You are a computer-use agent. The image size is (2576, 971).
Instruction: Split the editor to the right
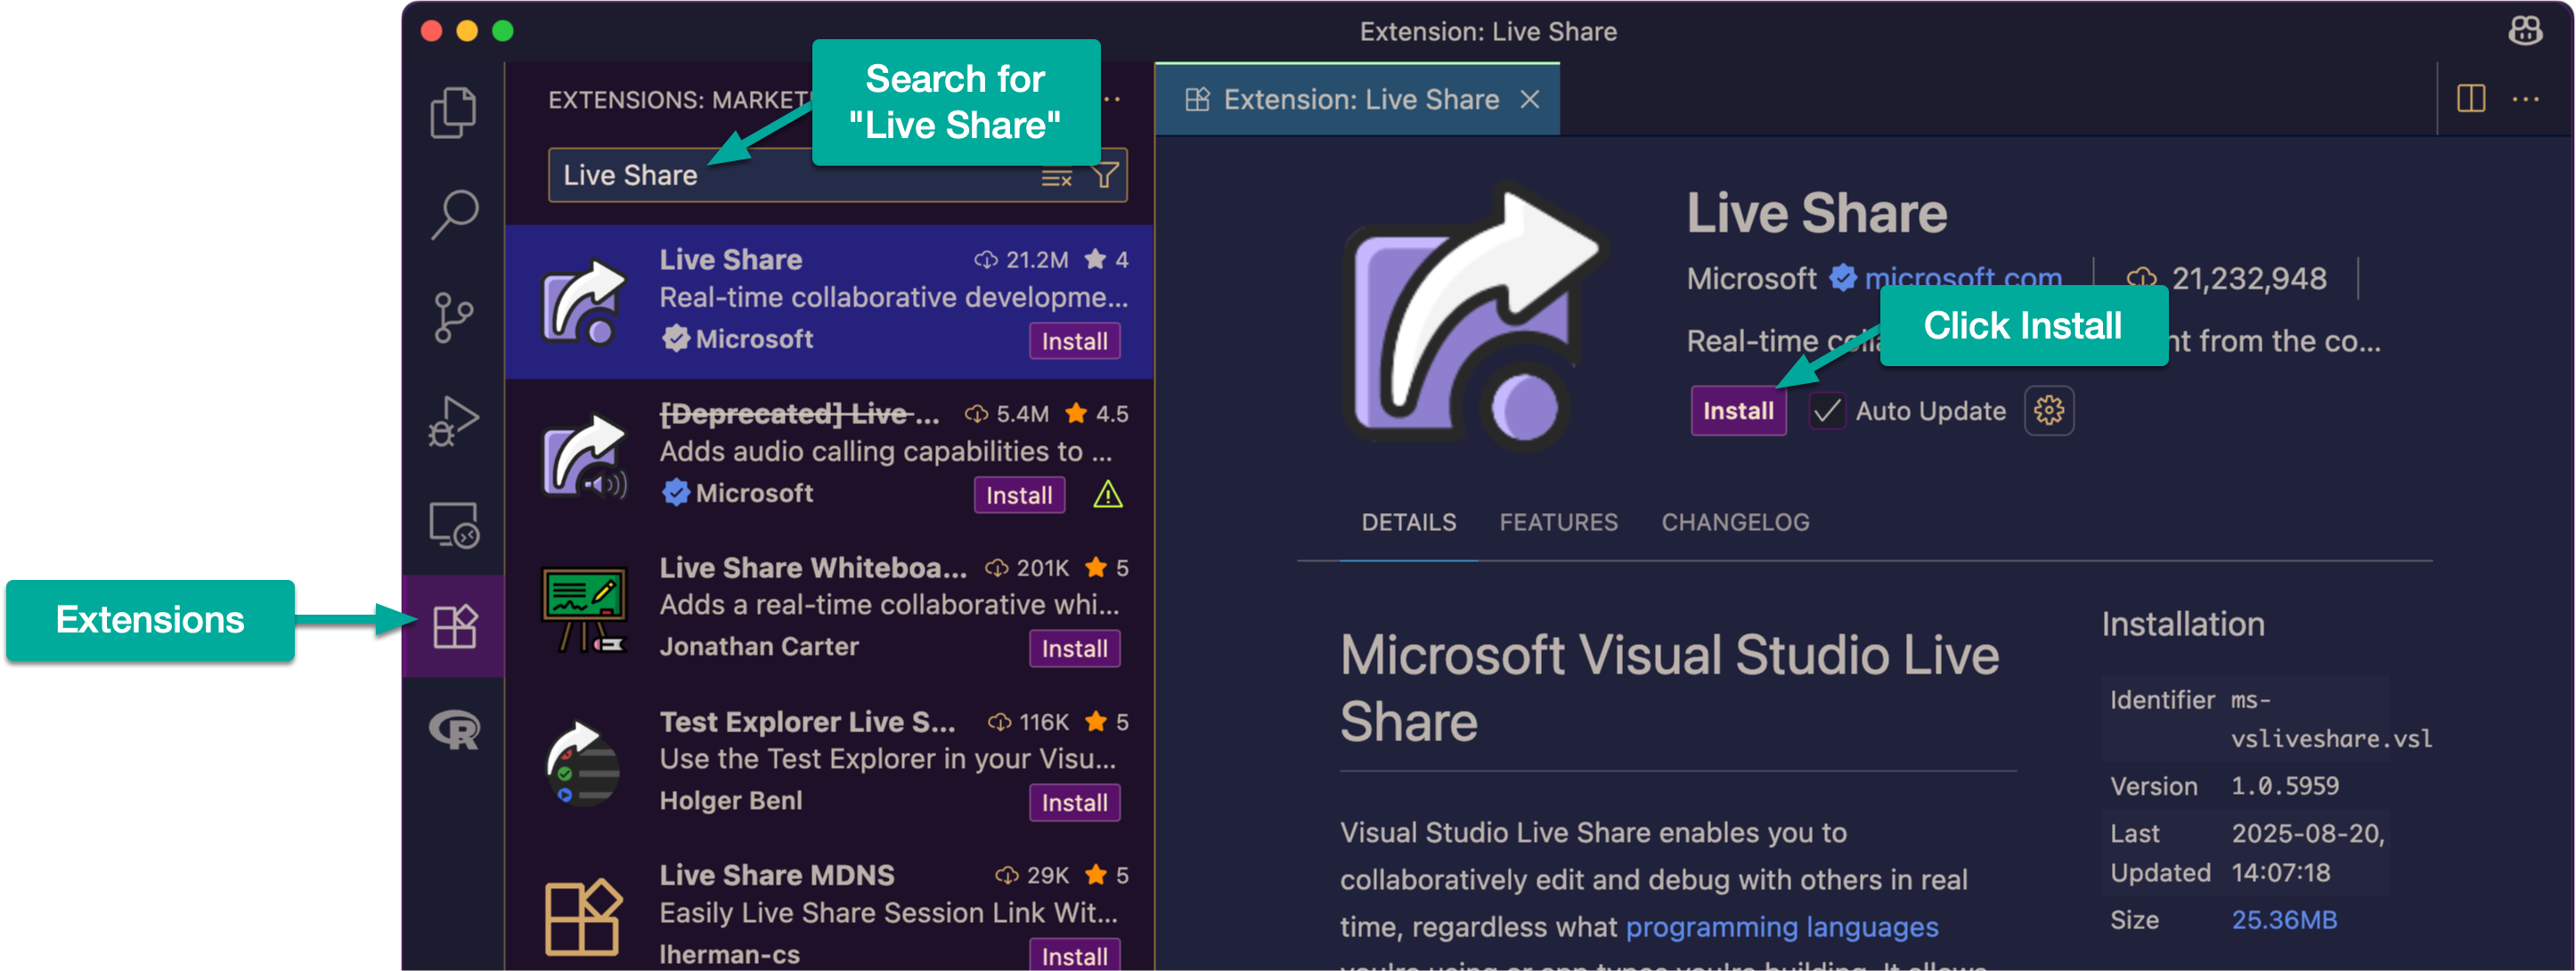2471,99
